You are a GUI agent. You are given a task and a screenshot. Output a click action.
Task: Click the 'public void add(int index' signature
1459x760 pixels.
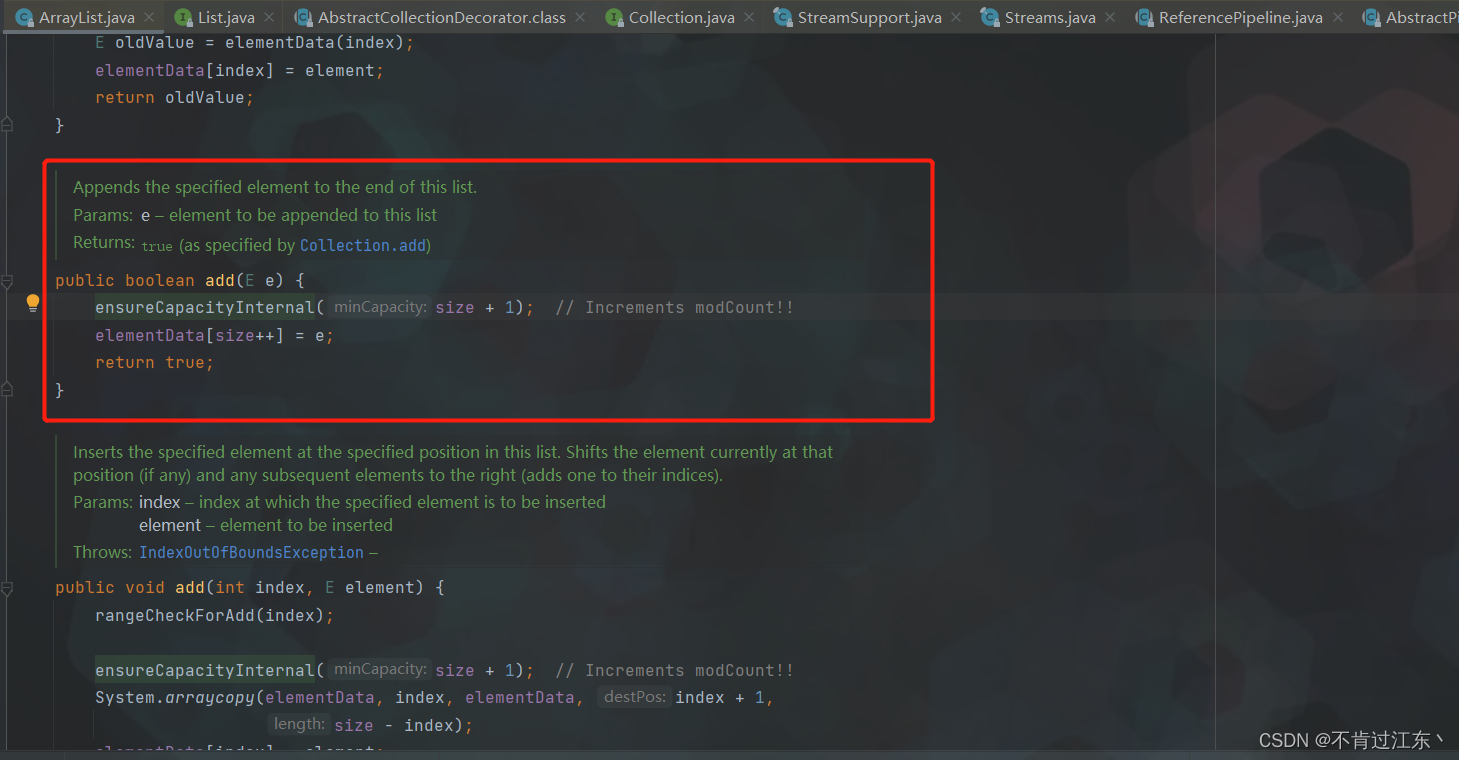click(x=180, y=587)
